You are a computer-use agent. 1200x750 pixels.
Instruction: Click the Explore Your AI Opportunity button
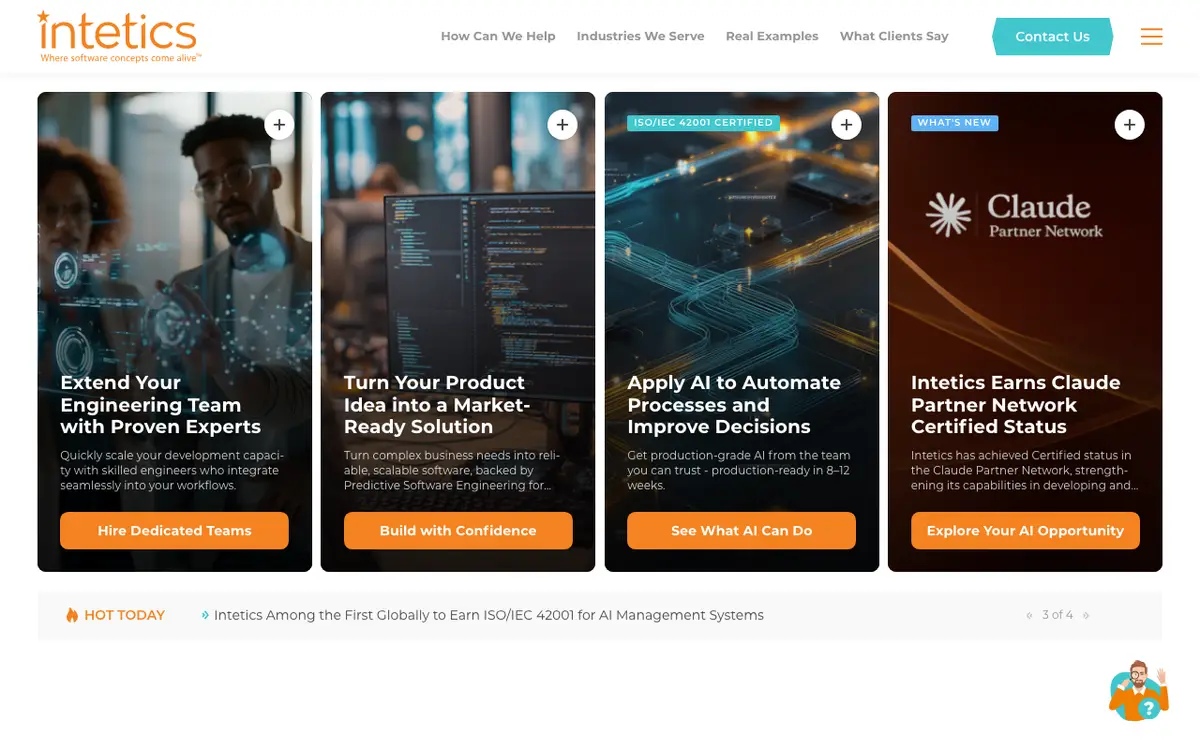[1025, 531]
